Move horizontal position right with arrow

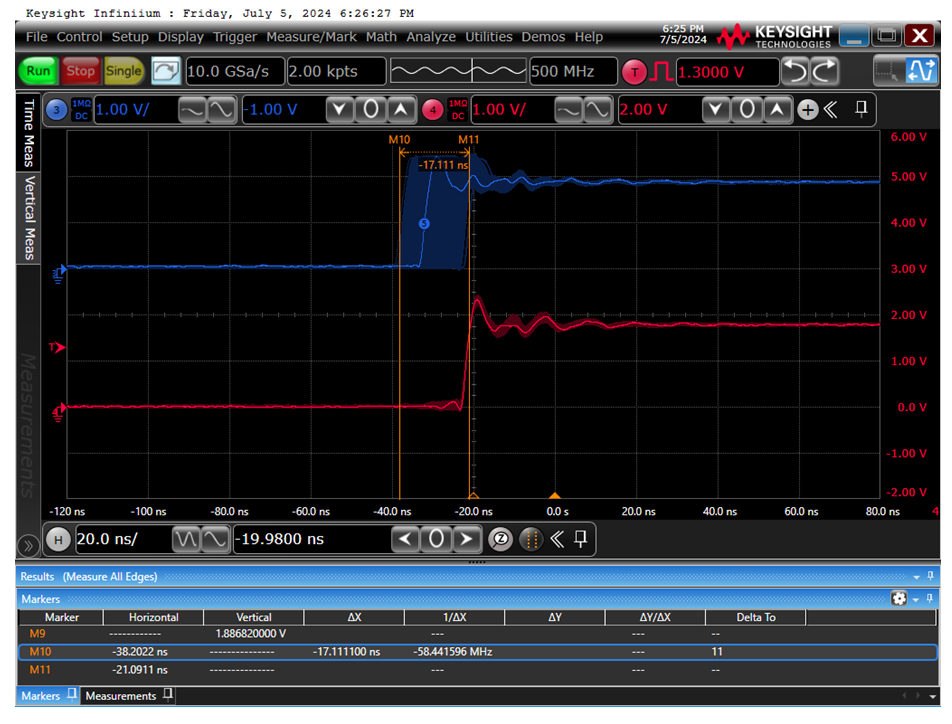[x=466, y=539]
